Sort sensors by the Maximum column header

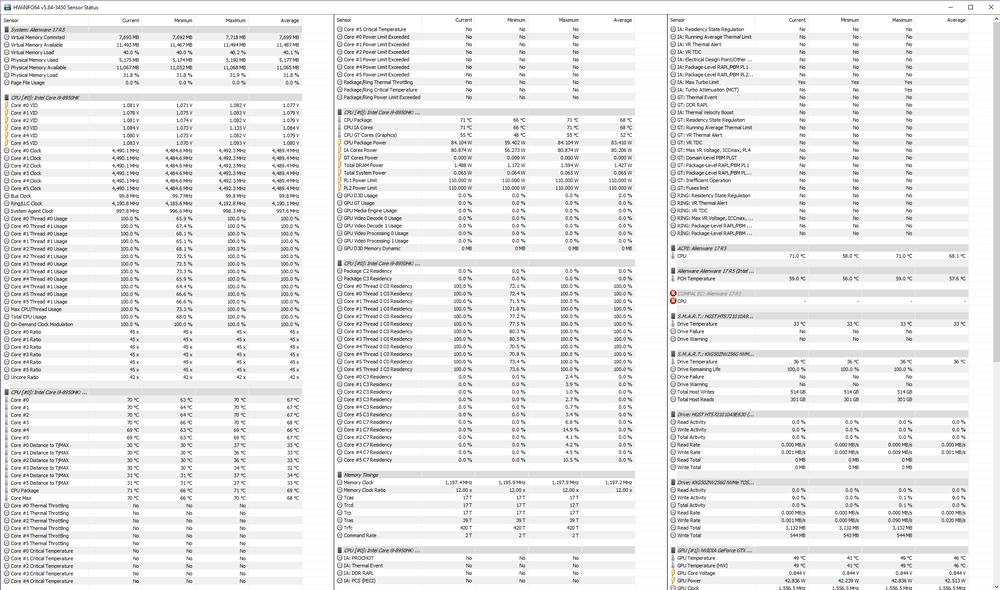[236, 19]
